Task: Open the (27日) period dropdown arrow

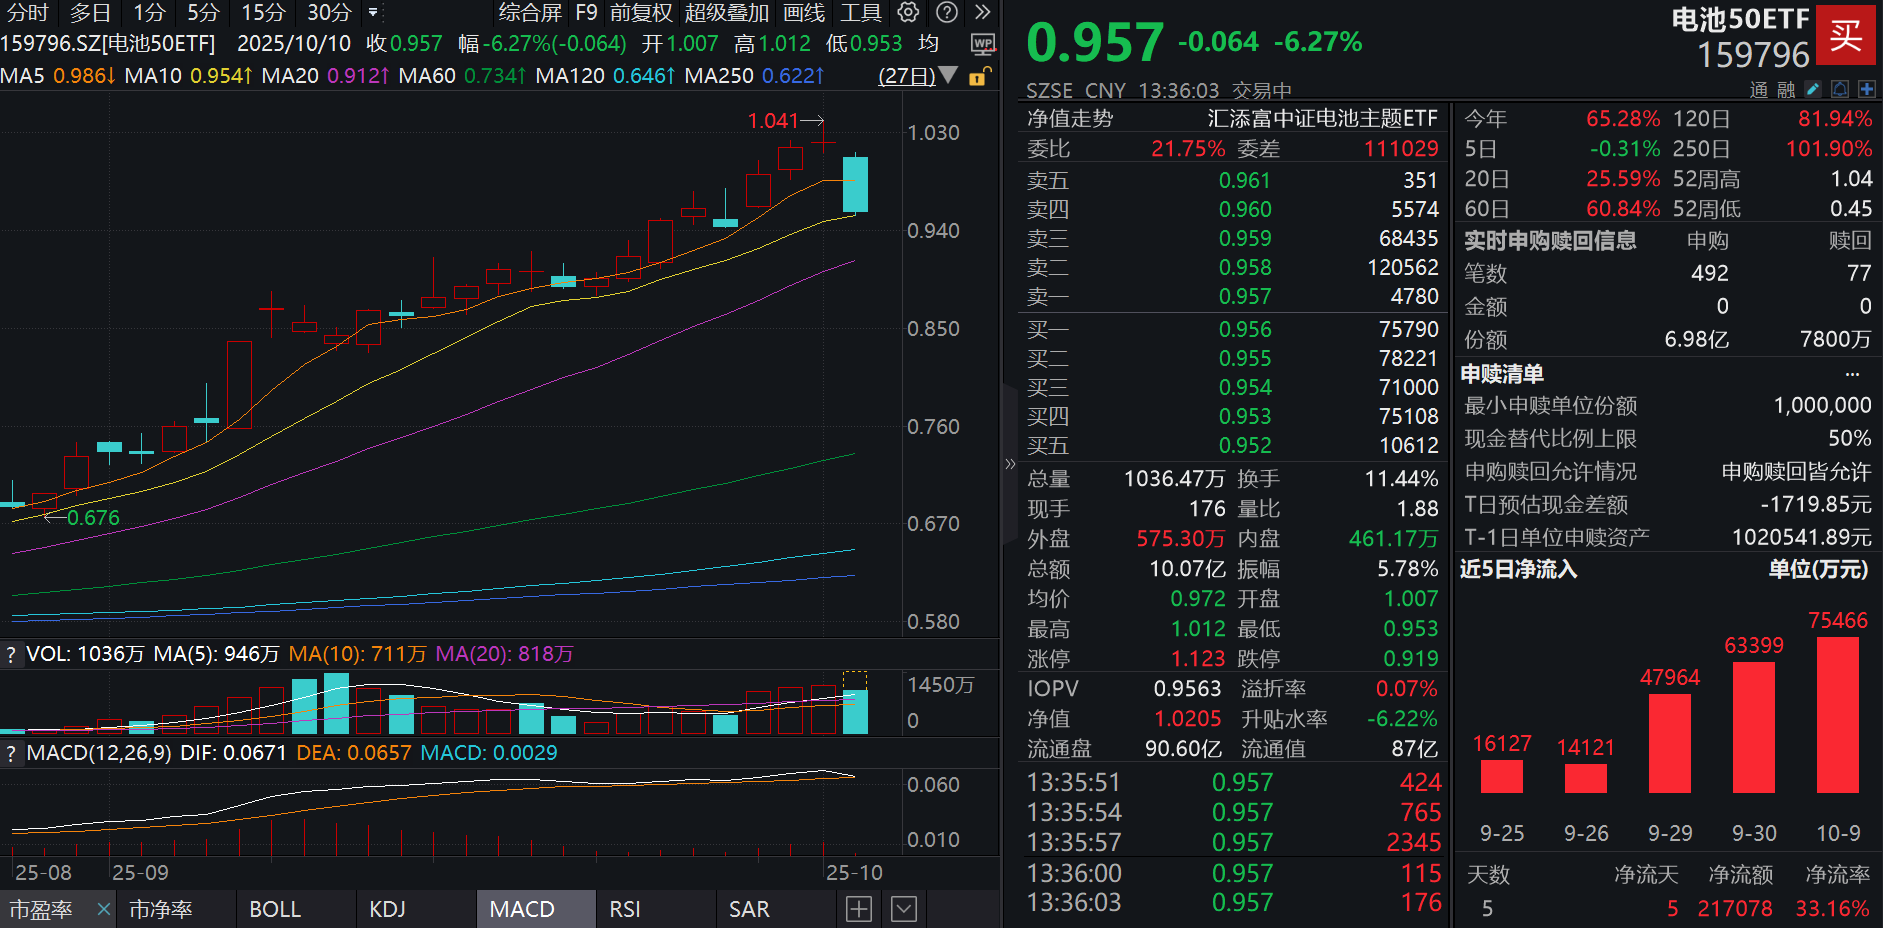Action: pos(948,75)
